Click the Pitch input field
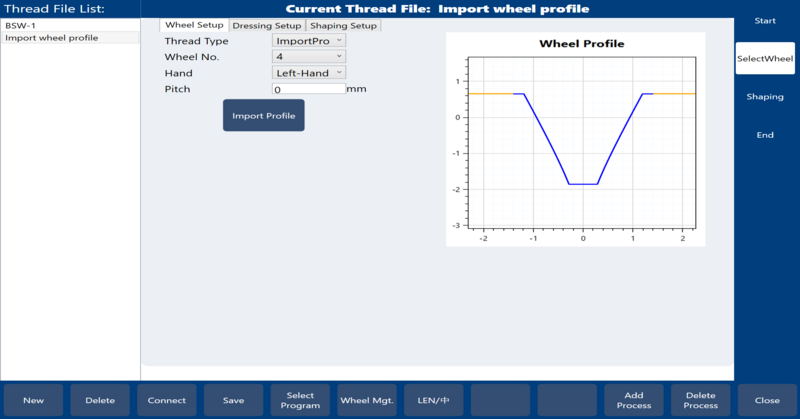Screen dimensions: 800x419 309,89
